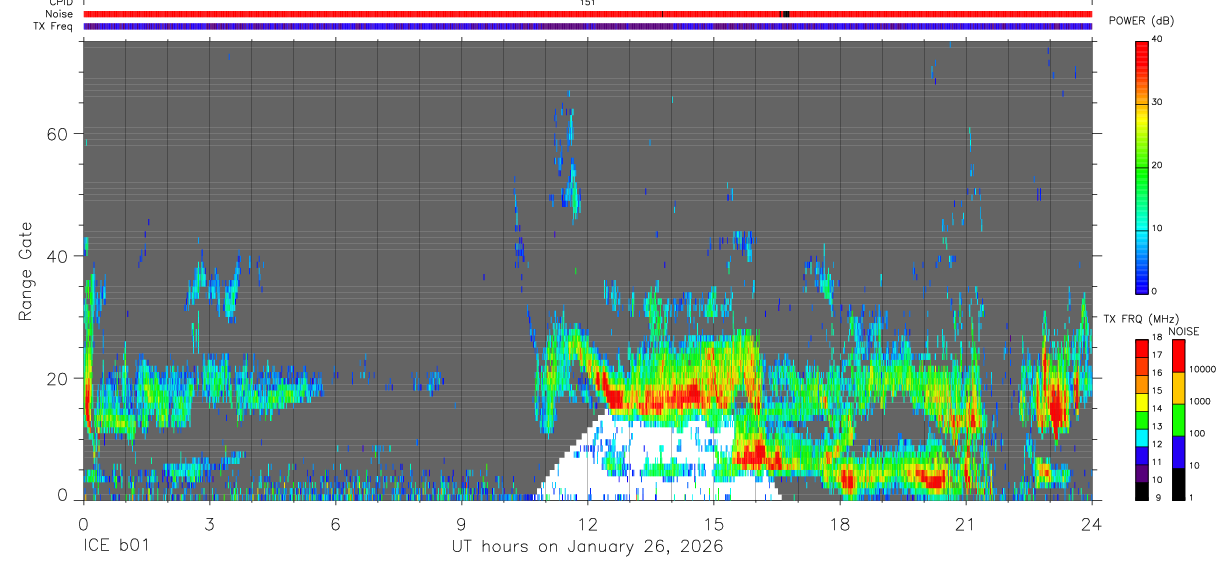Click the blue TX Freq strip above the plot

[x=587, y=26]
